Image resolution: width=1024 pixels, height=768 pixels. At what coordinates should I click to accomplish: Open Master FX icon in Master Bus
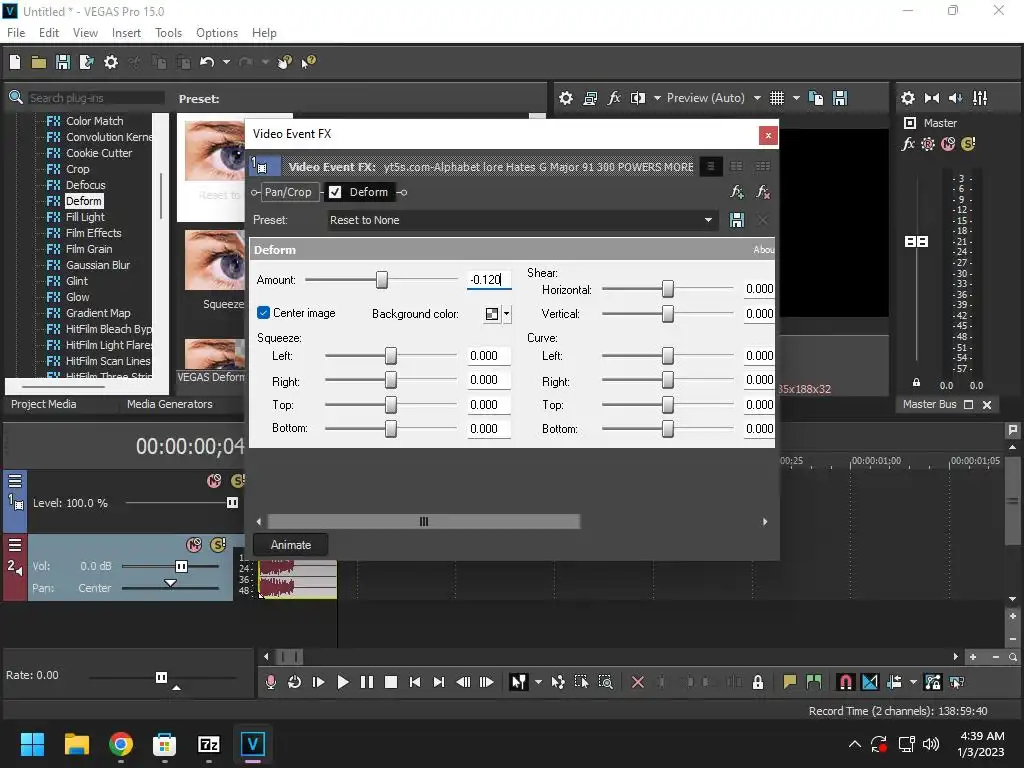(908, 144)
